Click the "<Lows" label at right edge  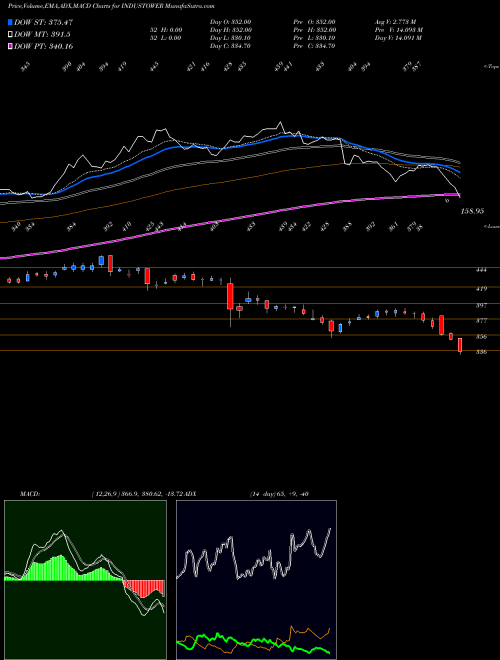(491, 226)
